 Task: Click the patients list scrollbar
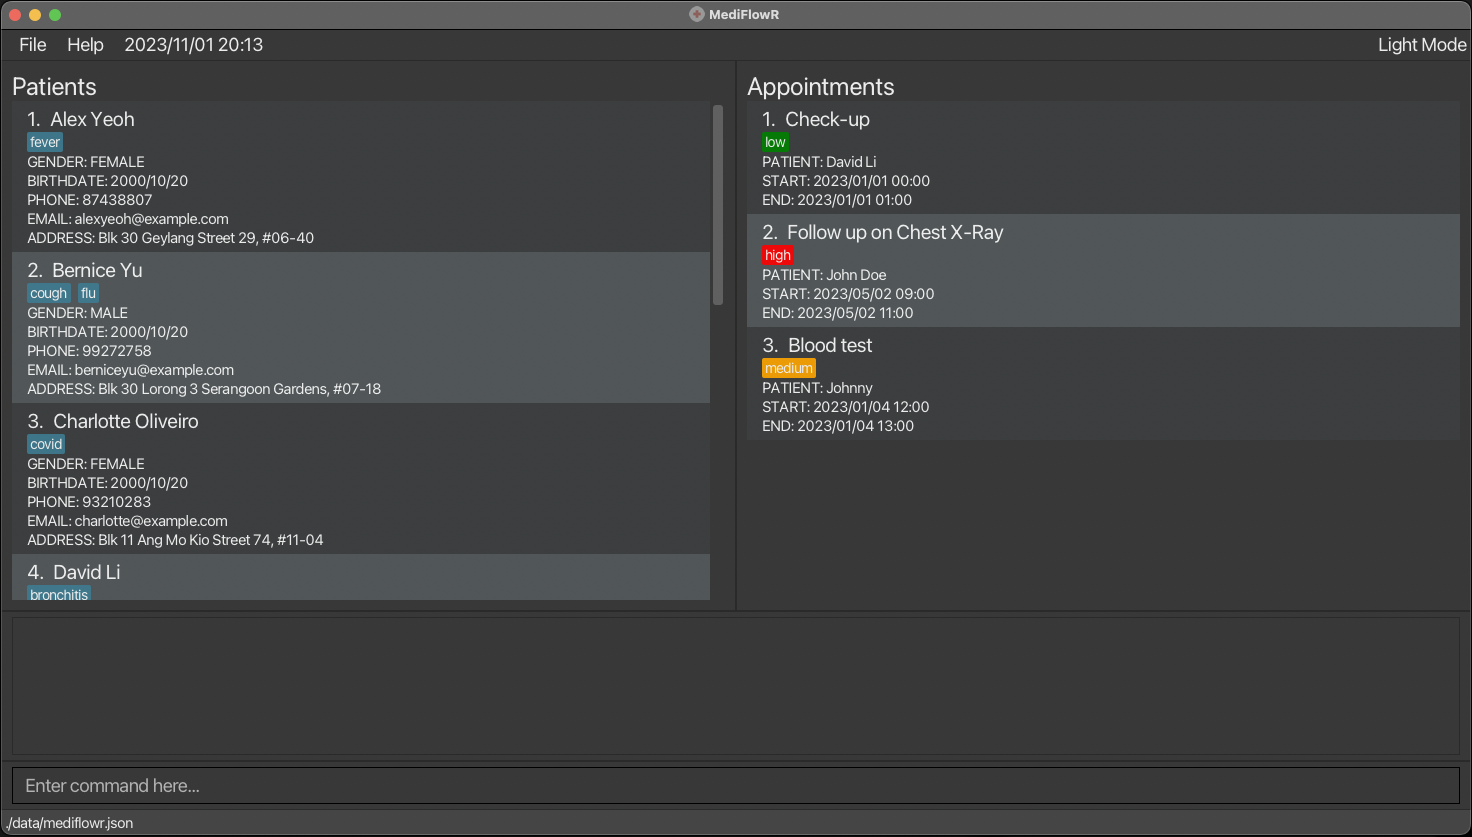717,205
